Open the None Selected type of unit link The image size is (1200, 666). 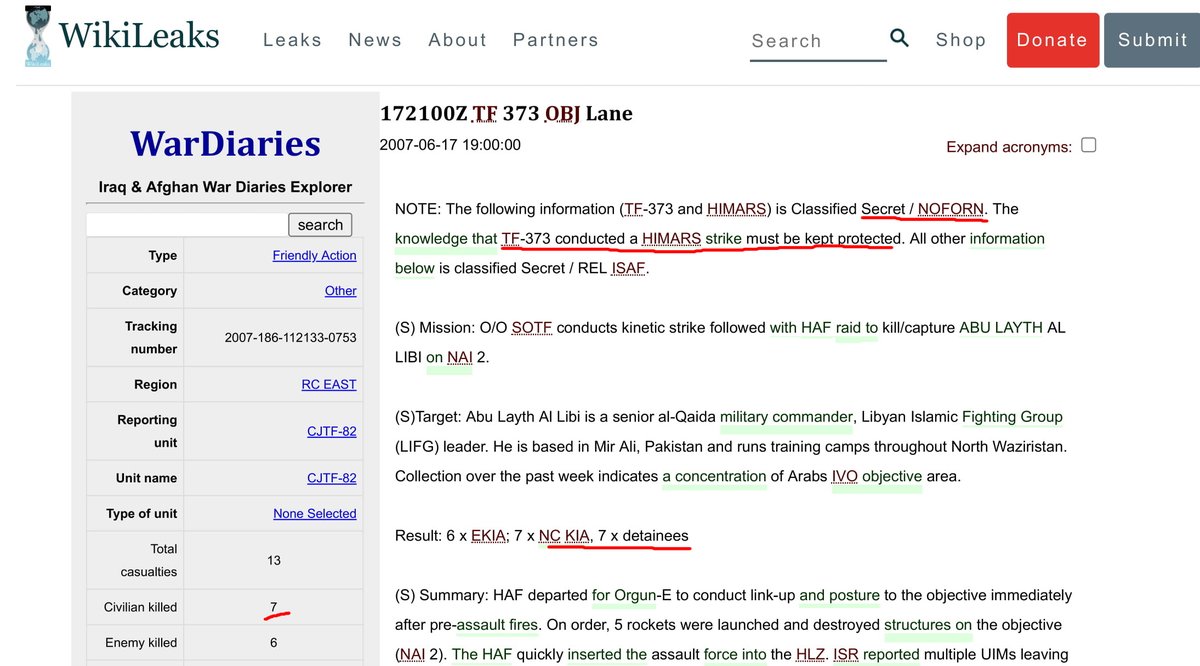[x=315, y=513]
